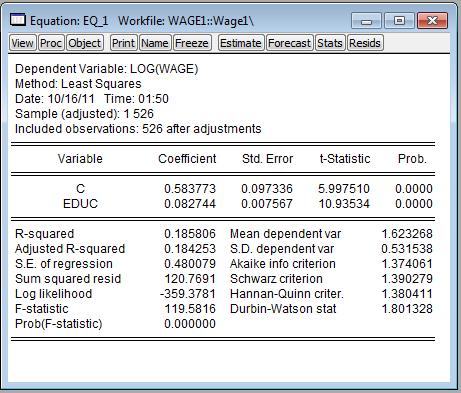Viewport: 461px width, 393px height.
Task: Click the R-squared value 0.185806
Action: [190, 234]
